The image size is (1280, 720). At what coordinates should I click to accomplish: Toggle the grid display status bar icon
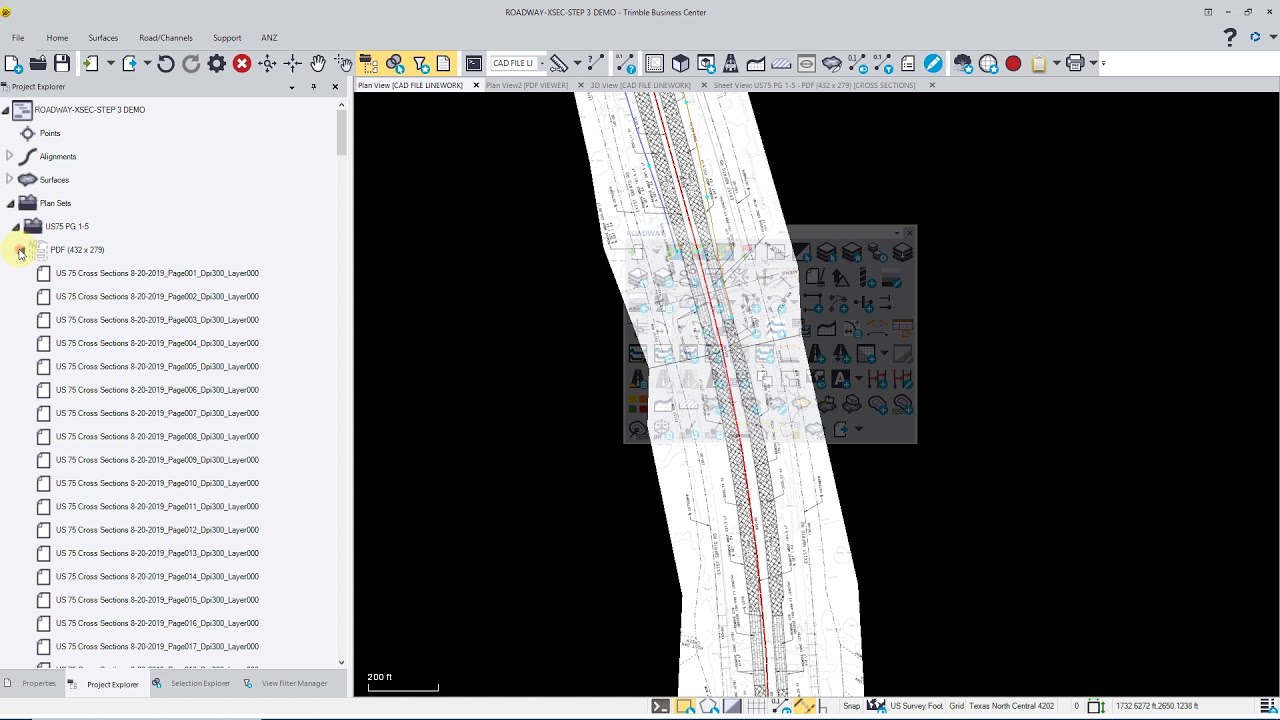click(x=757, y=706)
